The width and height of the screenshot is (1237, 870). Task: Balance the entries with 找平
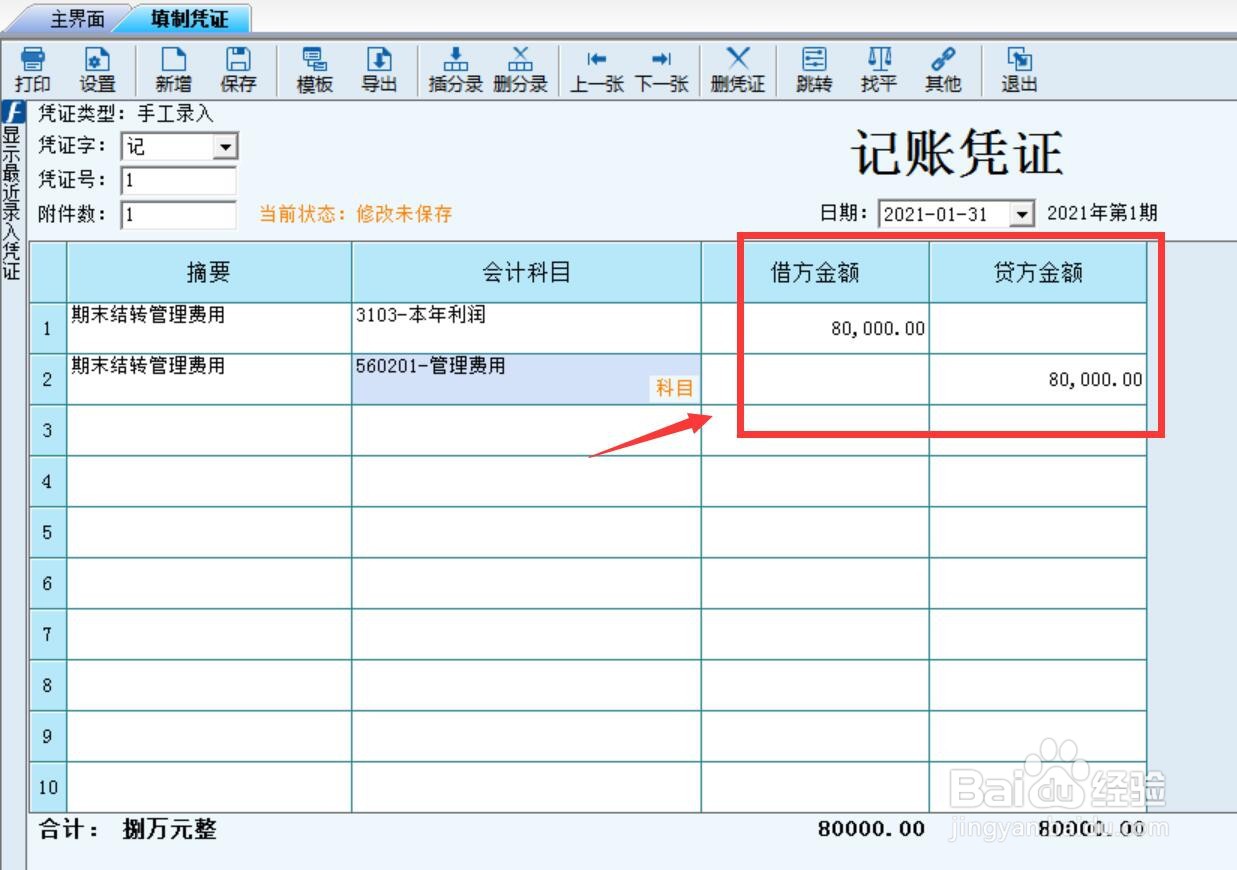878,70
